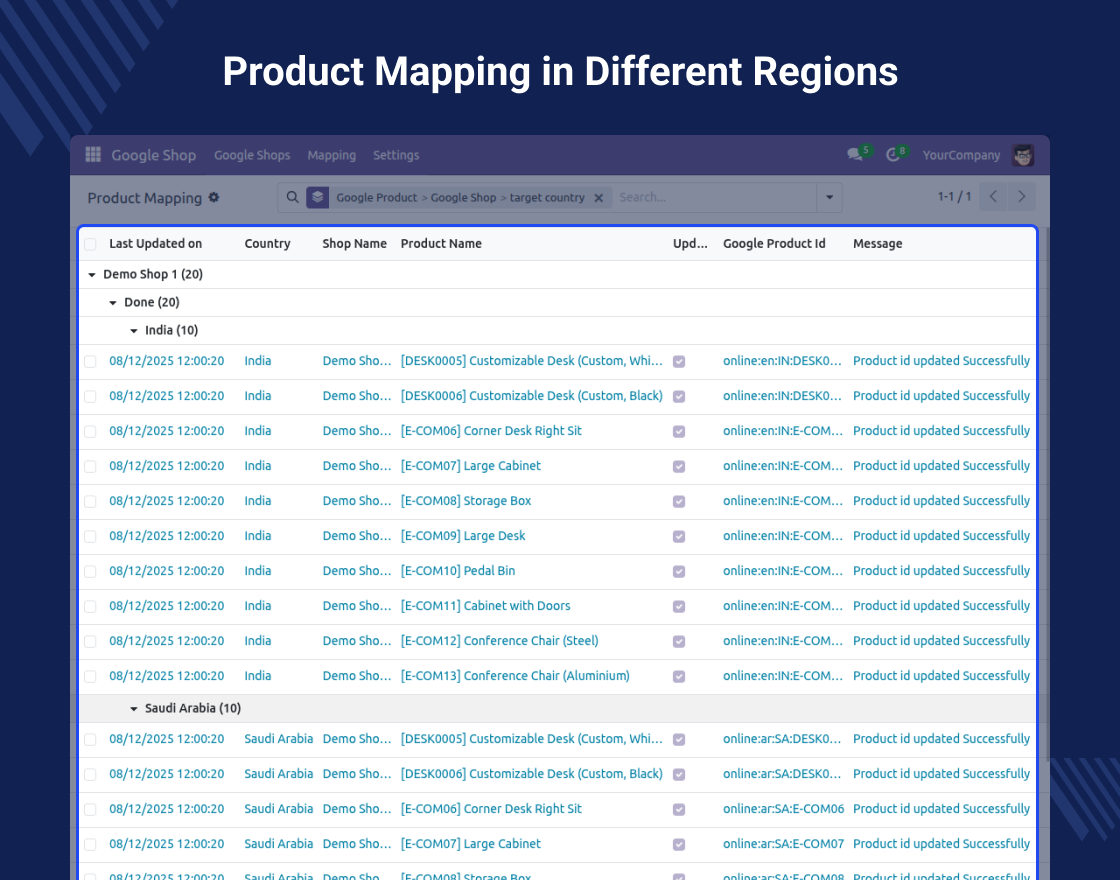Screen dimensions: 1120x880
Task: Sort by Product Name column header
Action: click(441, 244)
